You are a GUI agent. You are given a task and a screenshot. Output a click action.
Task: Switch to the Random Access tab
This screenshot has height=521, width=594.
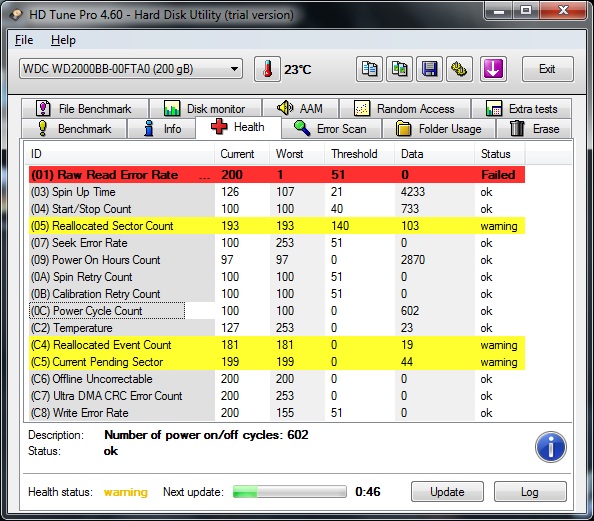405,109
